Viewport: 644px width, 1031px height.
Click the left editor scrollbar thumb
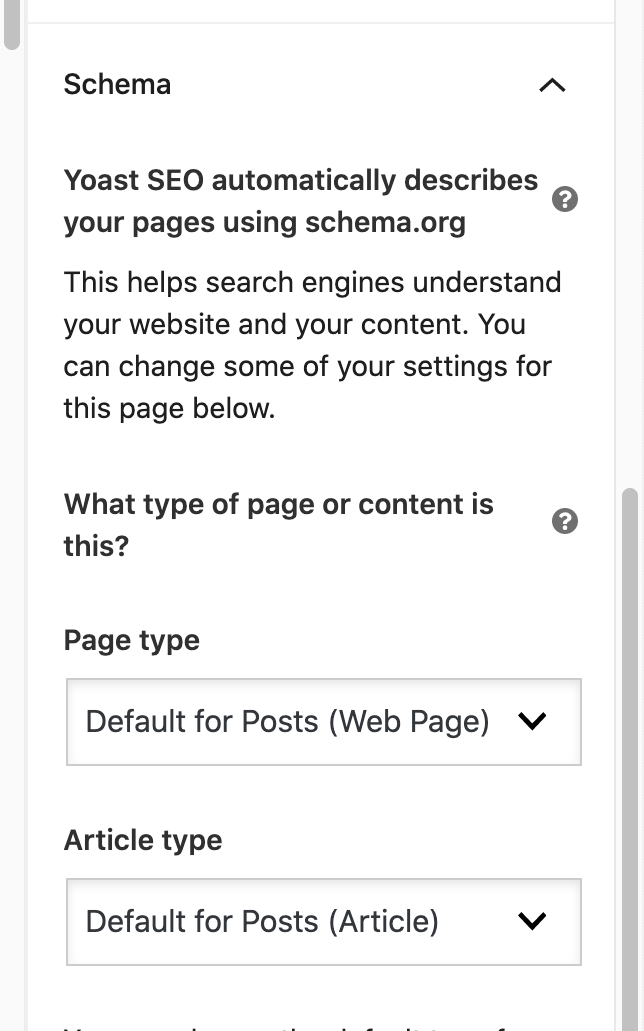click(11, 25)
